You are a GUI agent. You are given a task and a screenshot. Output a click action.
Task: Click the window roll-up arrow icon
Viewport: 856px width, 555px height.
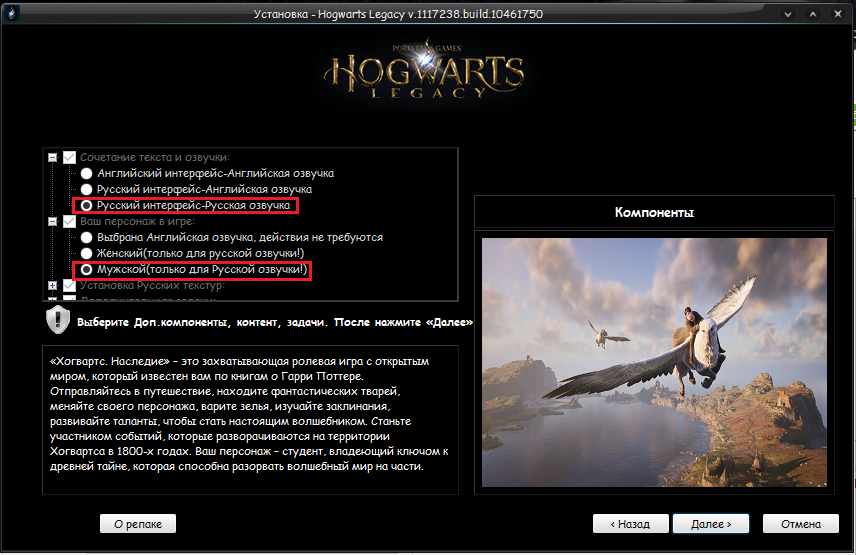pyautogui.click(x=813, y=14)
